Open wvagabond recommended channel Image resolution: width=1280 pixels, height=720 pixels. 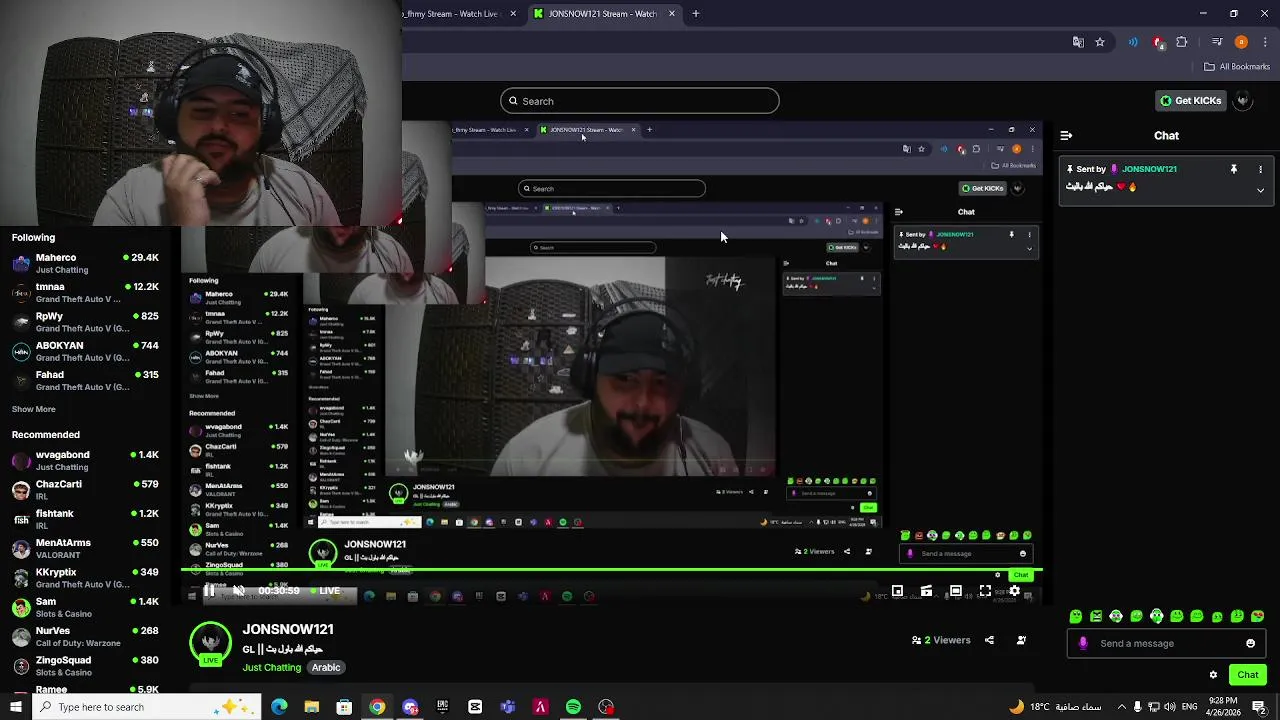[85, 460]
